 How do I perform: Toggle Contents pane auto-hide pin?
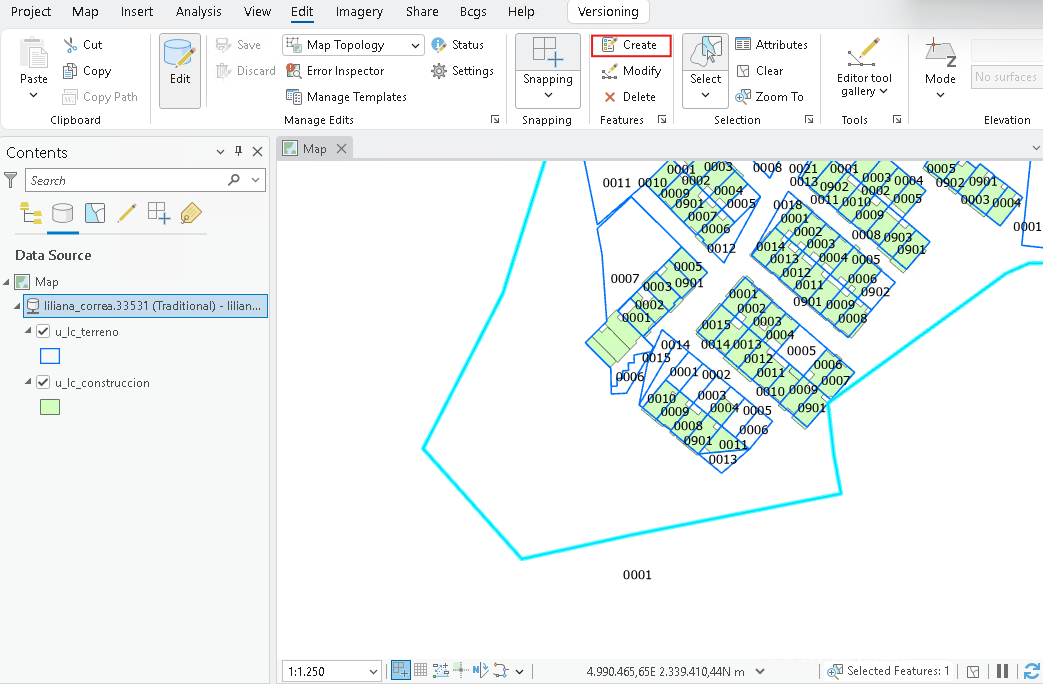(x=239, y=152)
